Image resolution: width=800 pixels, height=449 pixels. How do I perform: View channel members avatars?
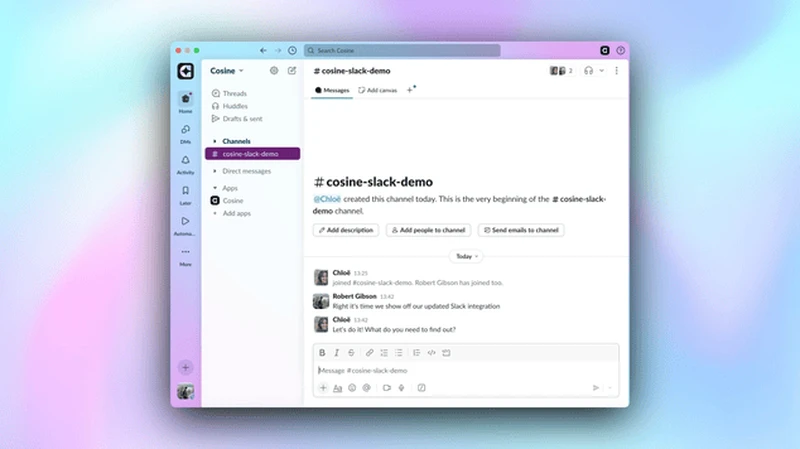coord(561,71)
